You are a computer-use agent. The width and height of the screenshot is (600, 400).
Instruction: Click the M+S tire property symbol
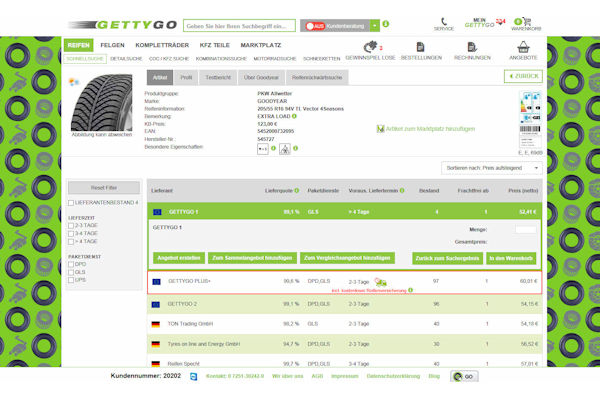point(262,149)
